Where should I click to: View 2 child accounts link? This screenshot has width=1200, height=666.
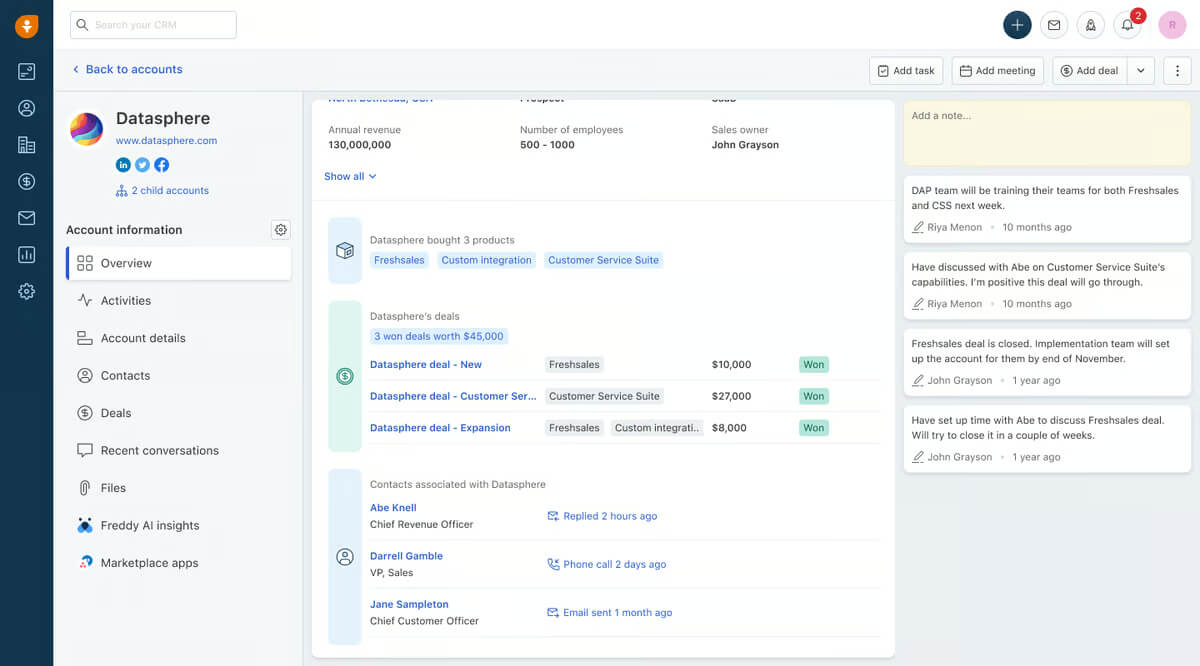(x=162, y=190)
